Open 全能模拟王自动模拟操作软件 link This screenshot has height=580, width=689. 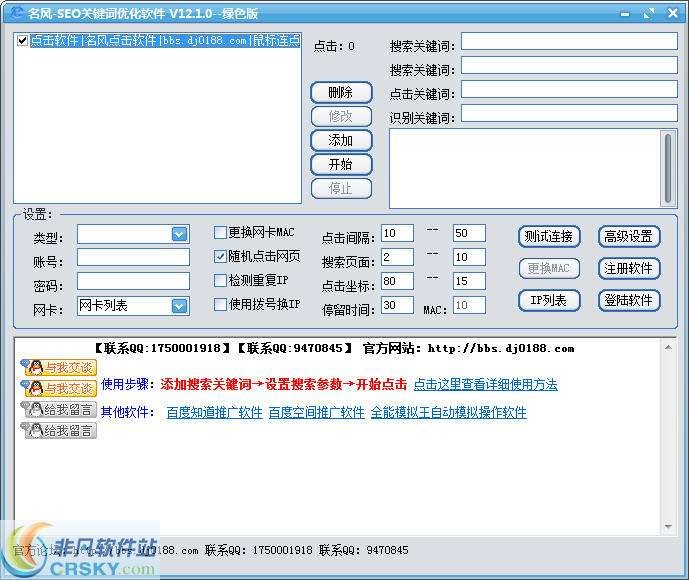[449, 412]
